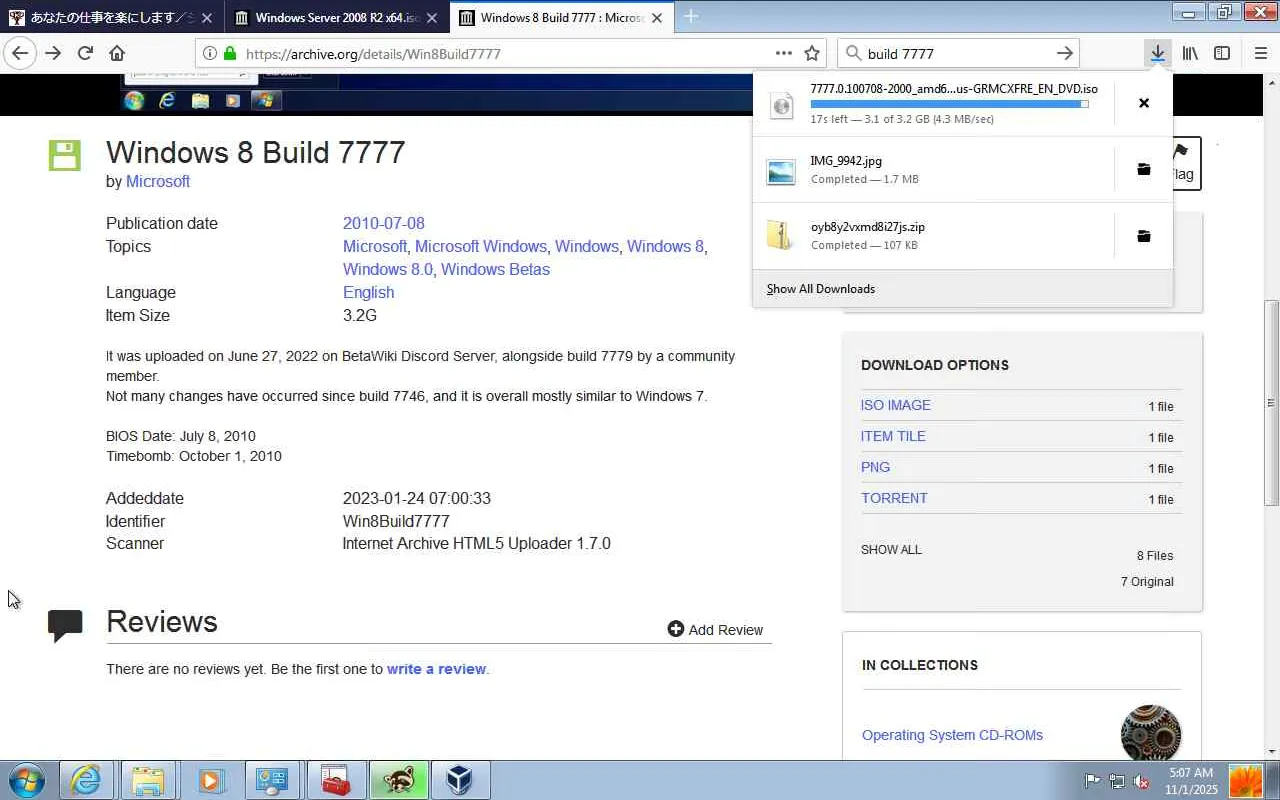Screen dimensions: 1280x800
Task: Open the page actions three-dot menu
Action: point(784,53)
